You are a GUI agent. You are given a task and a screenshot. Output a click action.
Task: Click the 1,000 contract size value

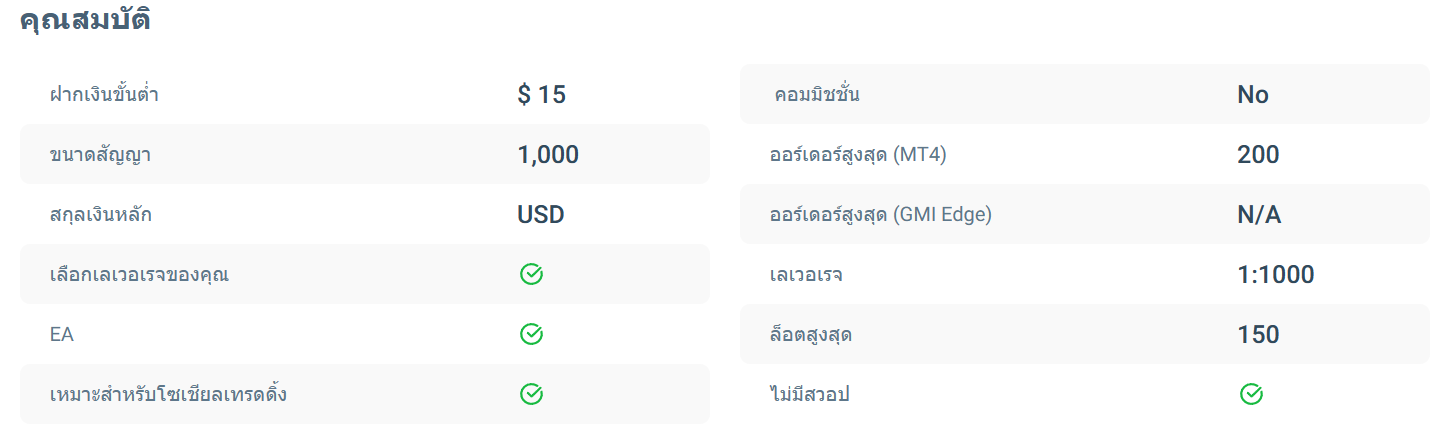pos(548,155)
